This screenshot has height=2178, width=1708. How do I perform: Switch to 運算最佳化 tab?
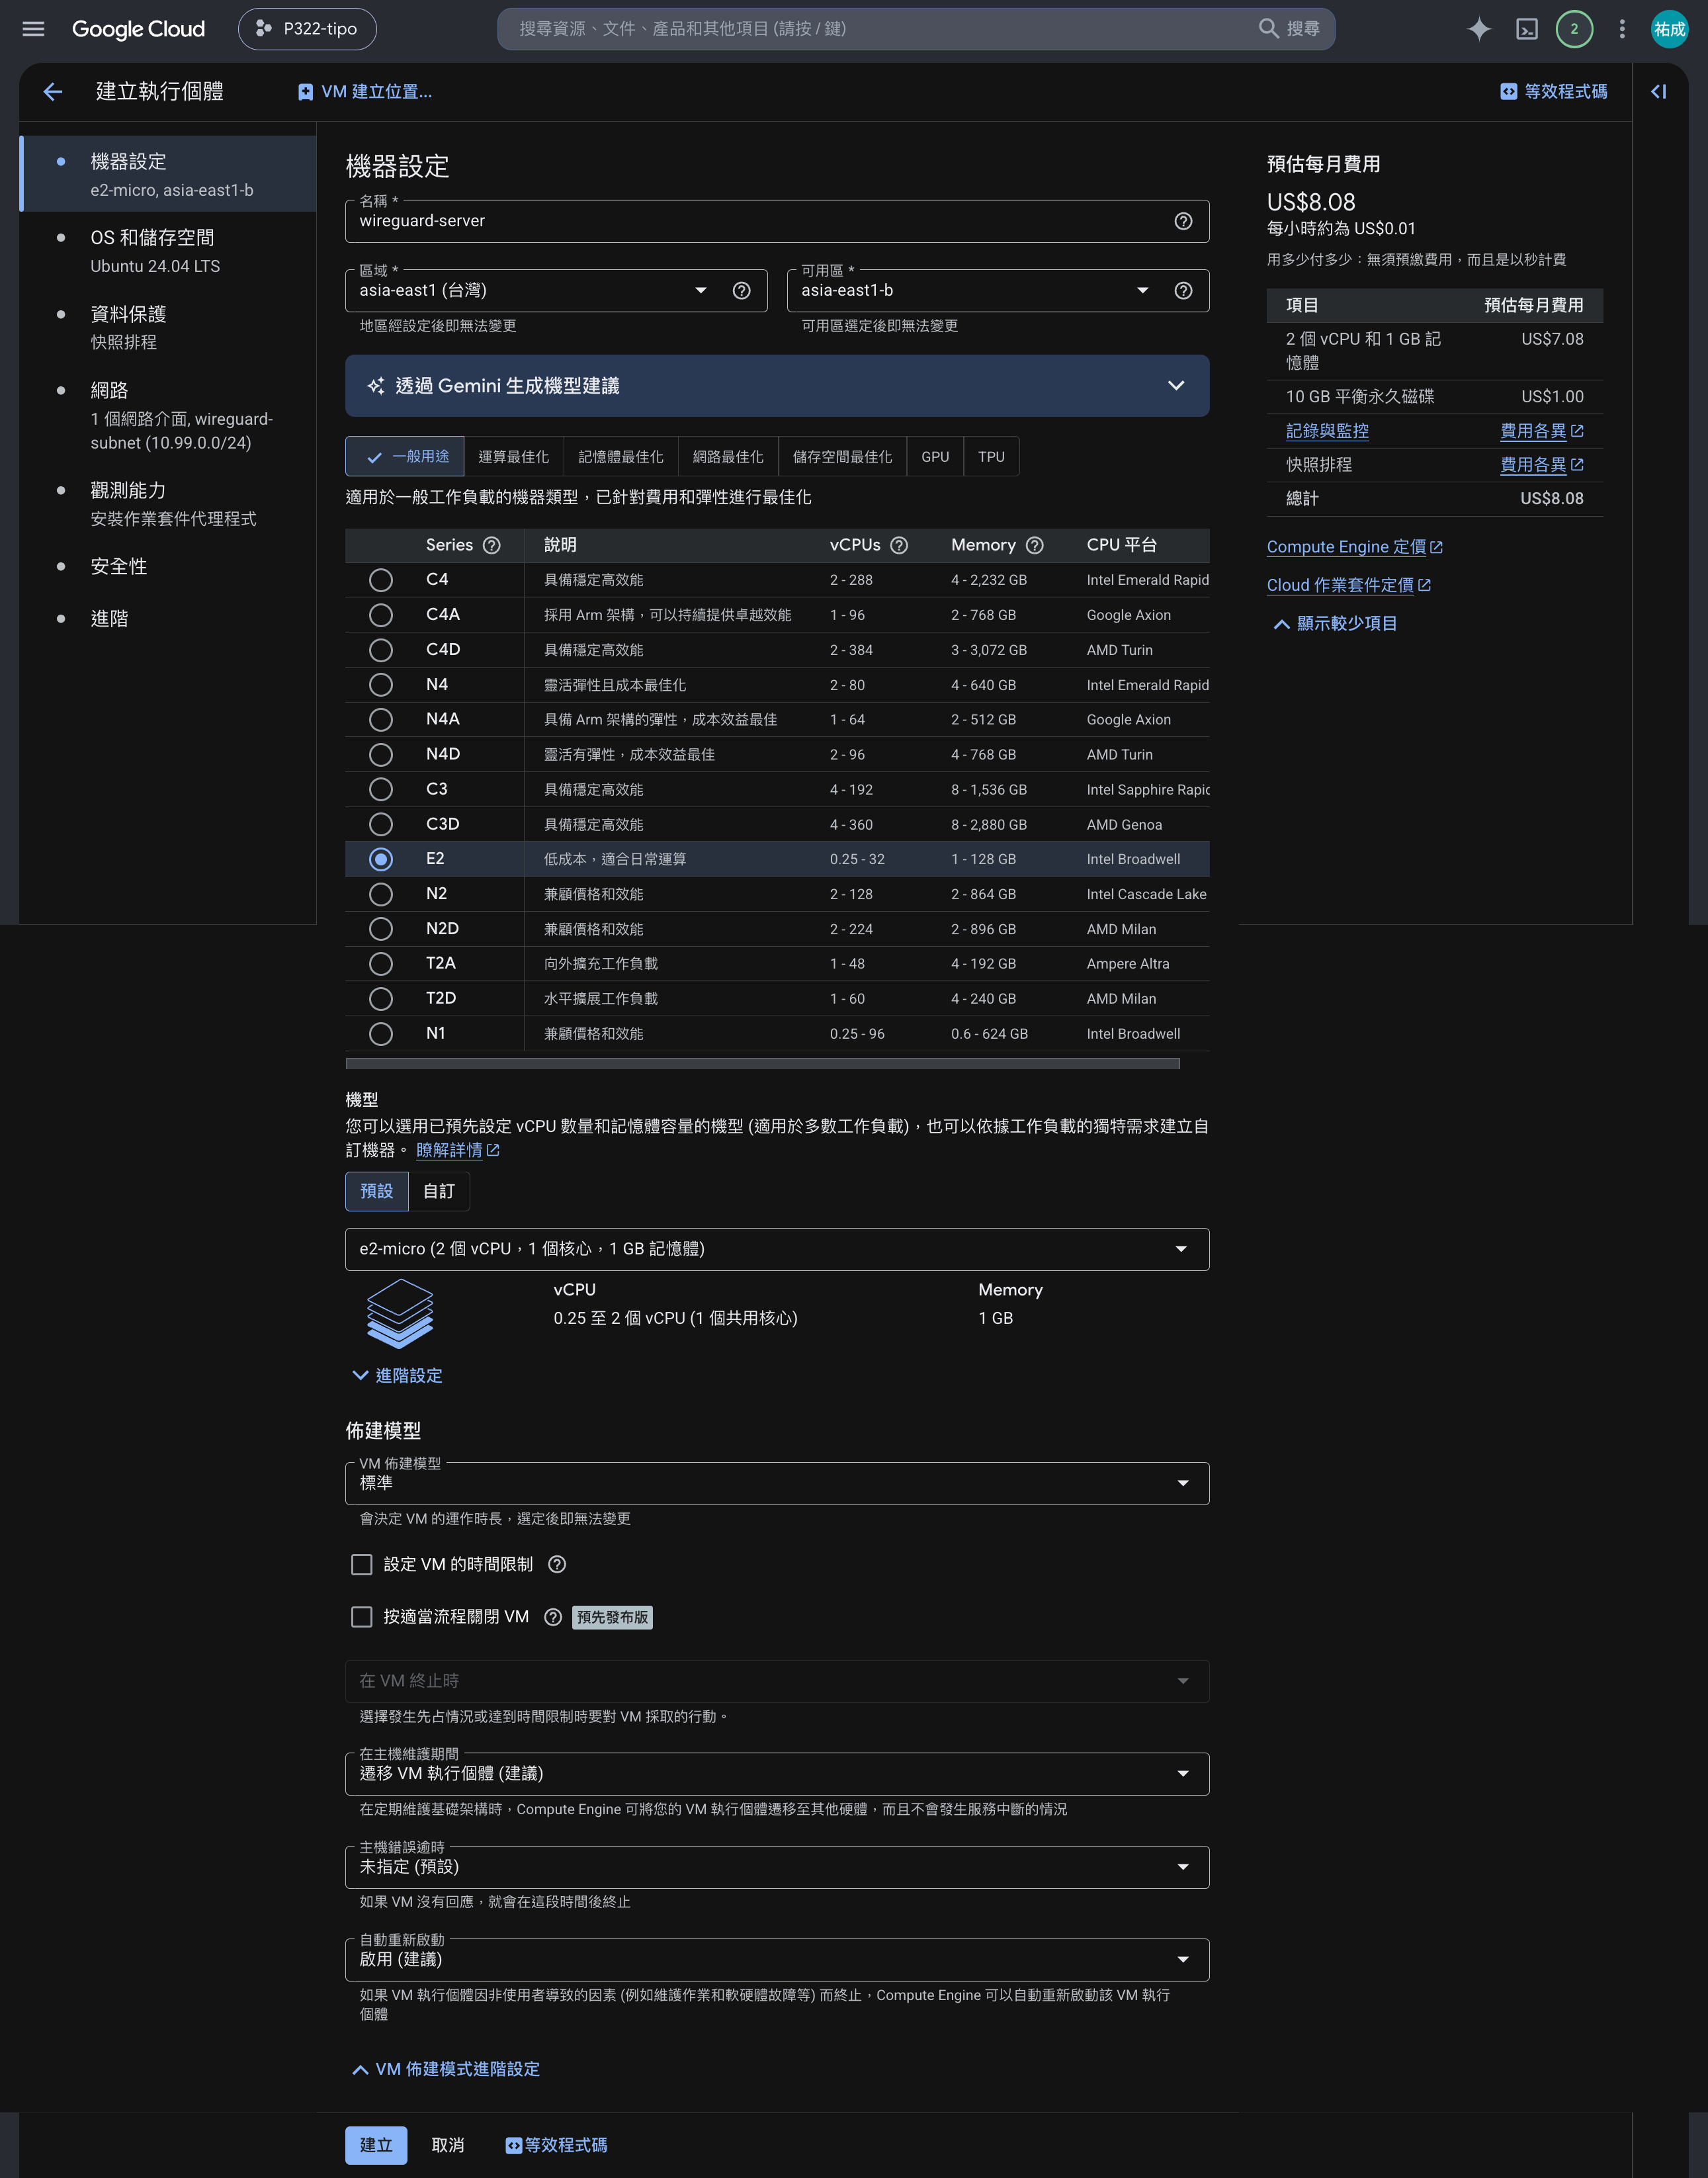(x=513, y=457)
